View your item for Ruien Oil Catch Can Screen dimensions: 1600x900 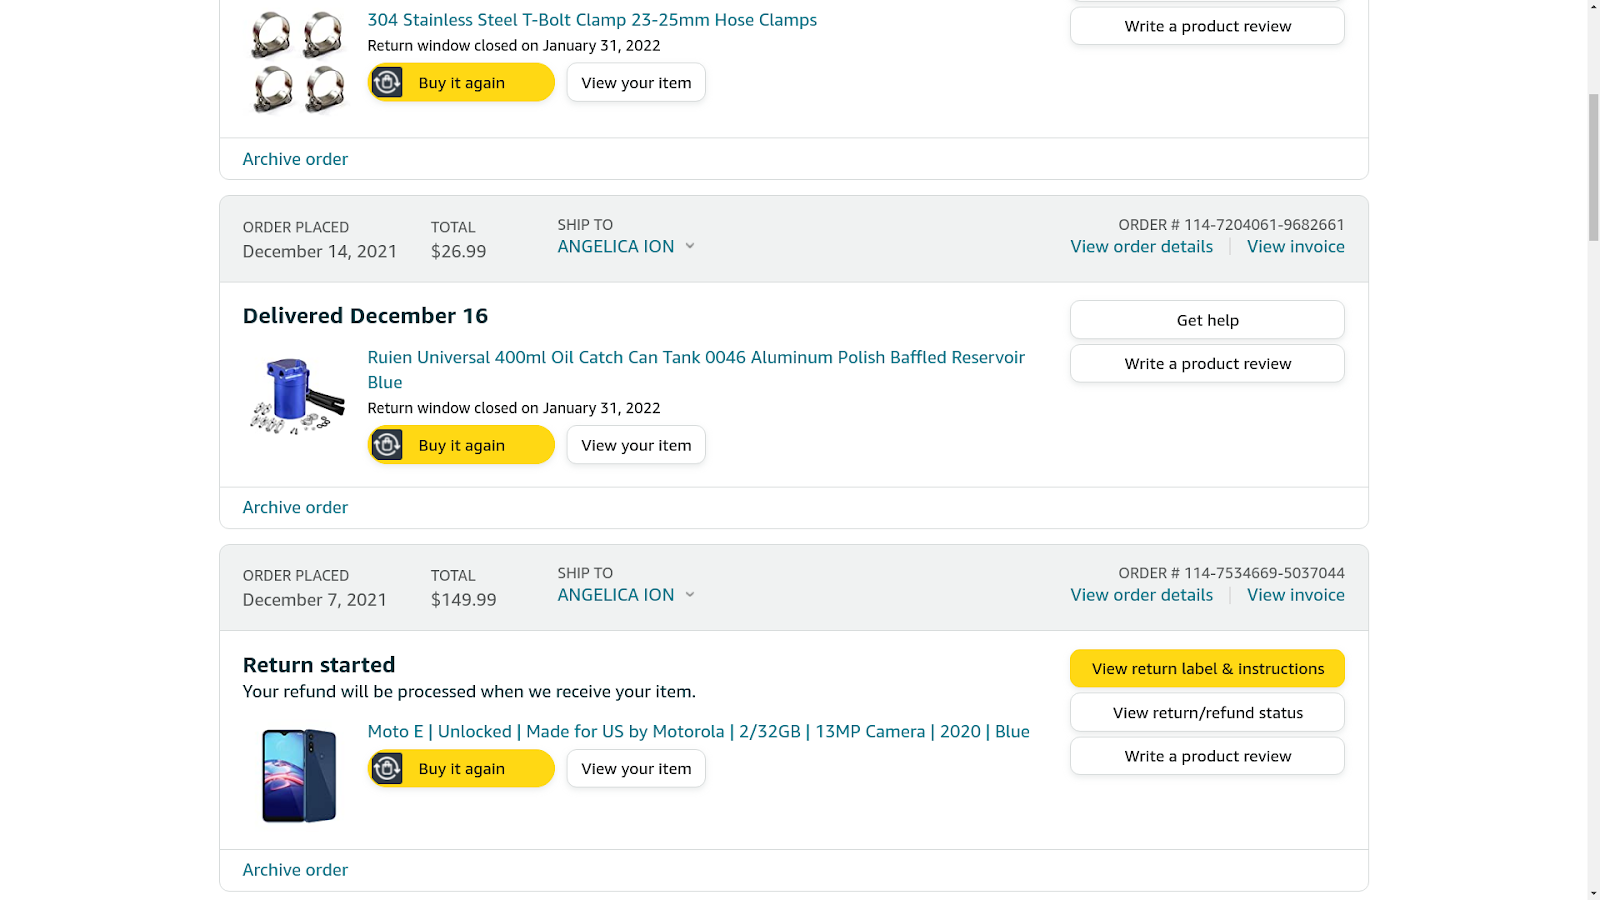point(636,445)
